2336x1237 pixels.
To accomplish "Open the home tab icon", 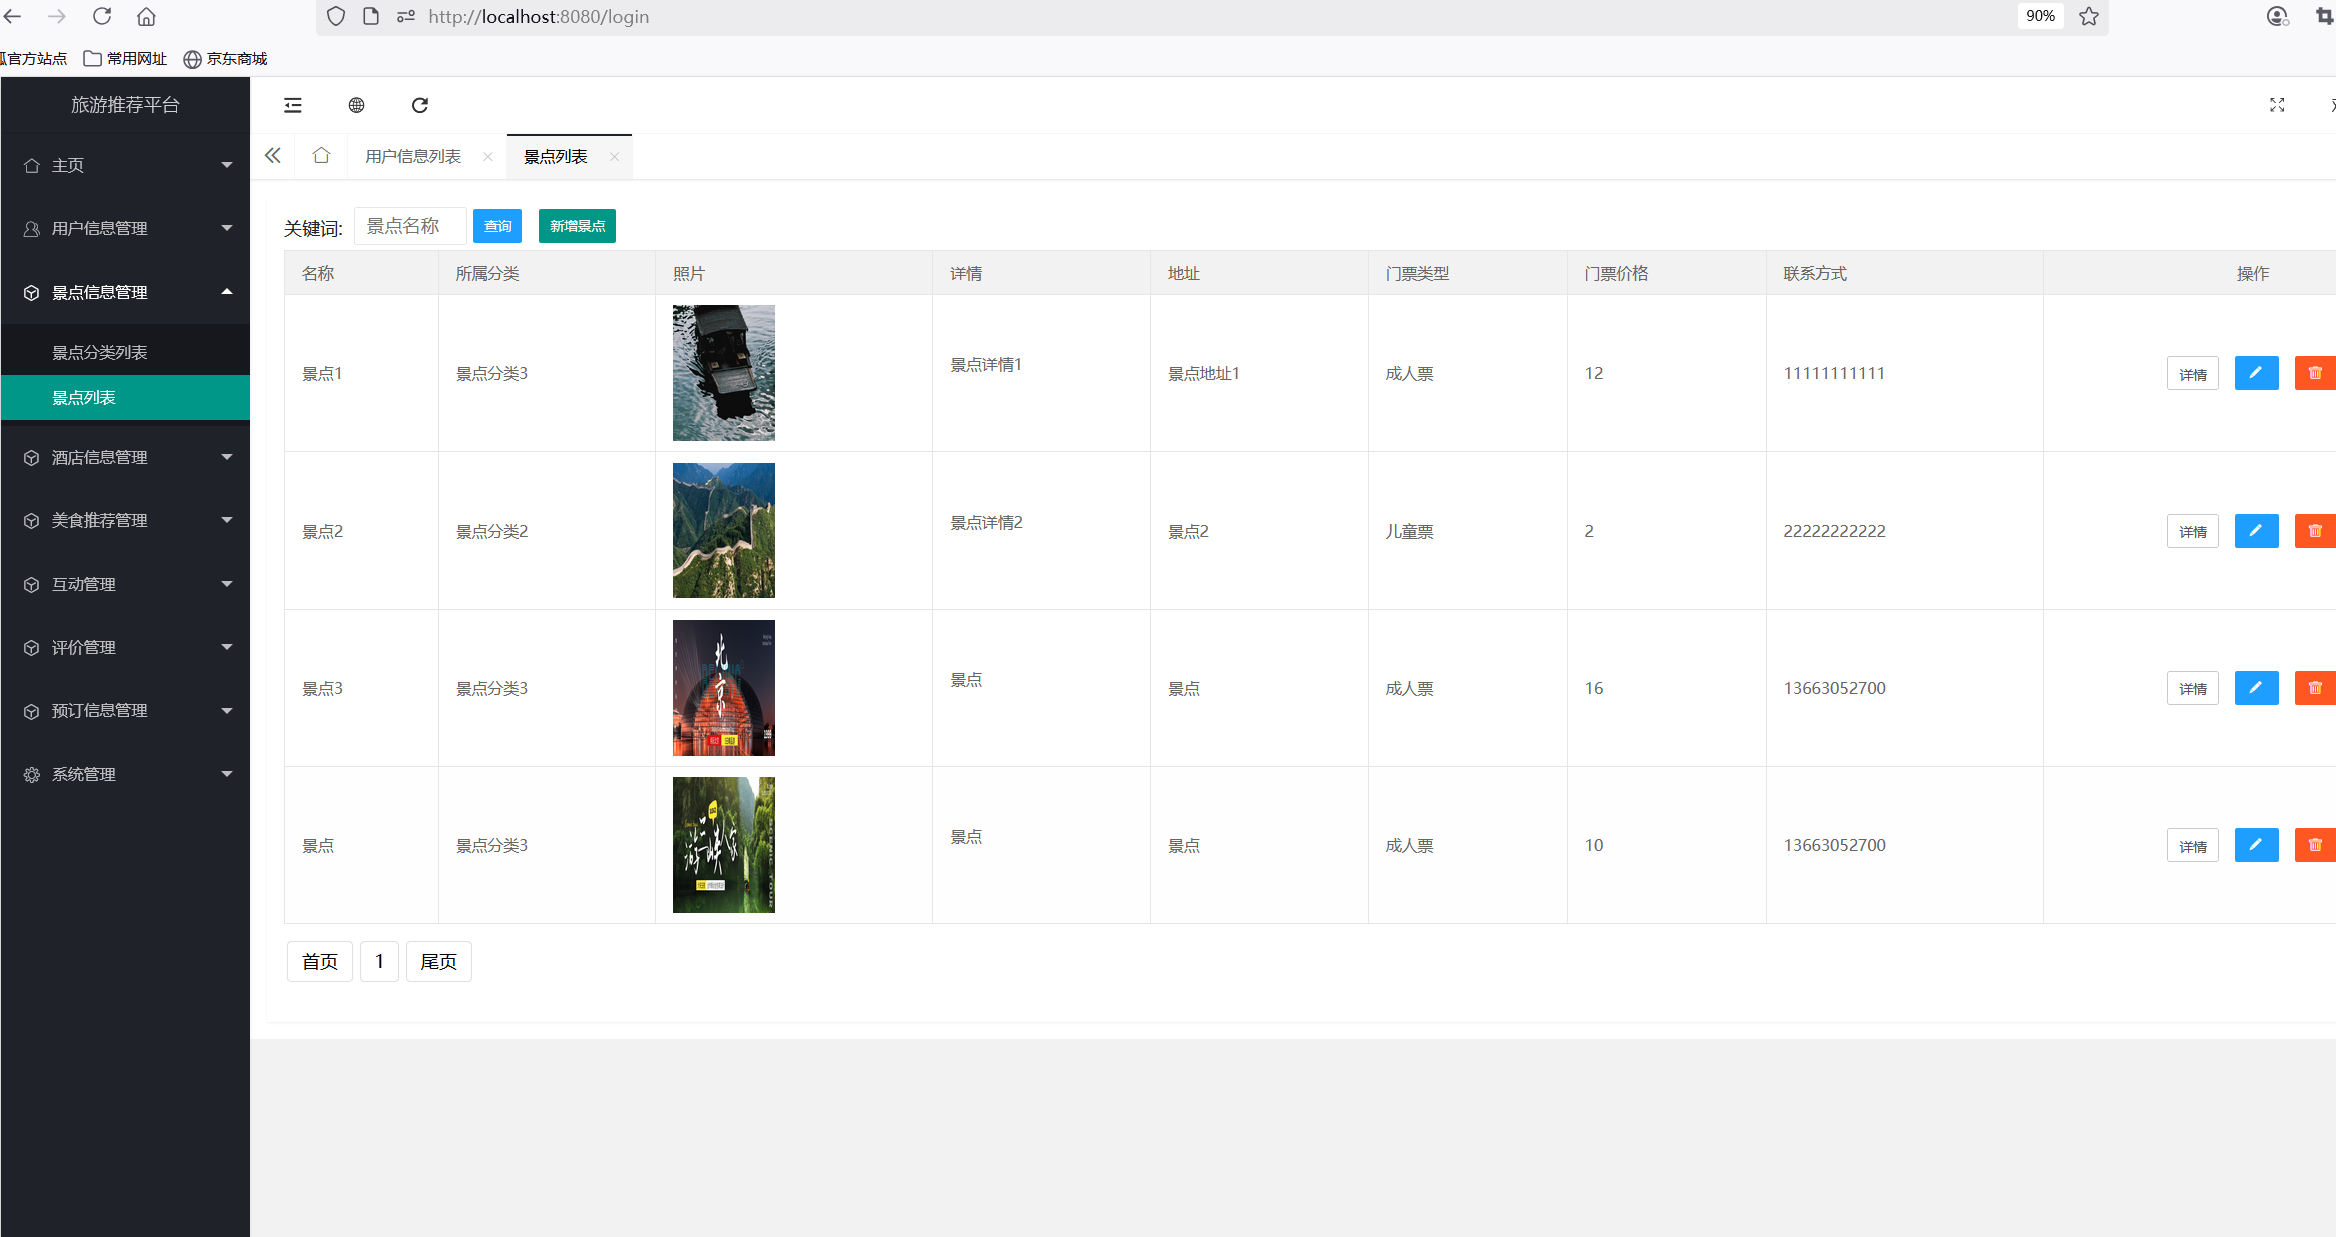I will pyautogui.click(x=321, y=156).
